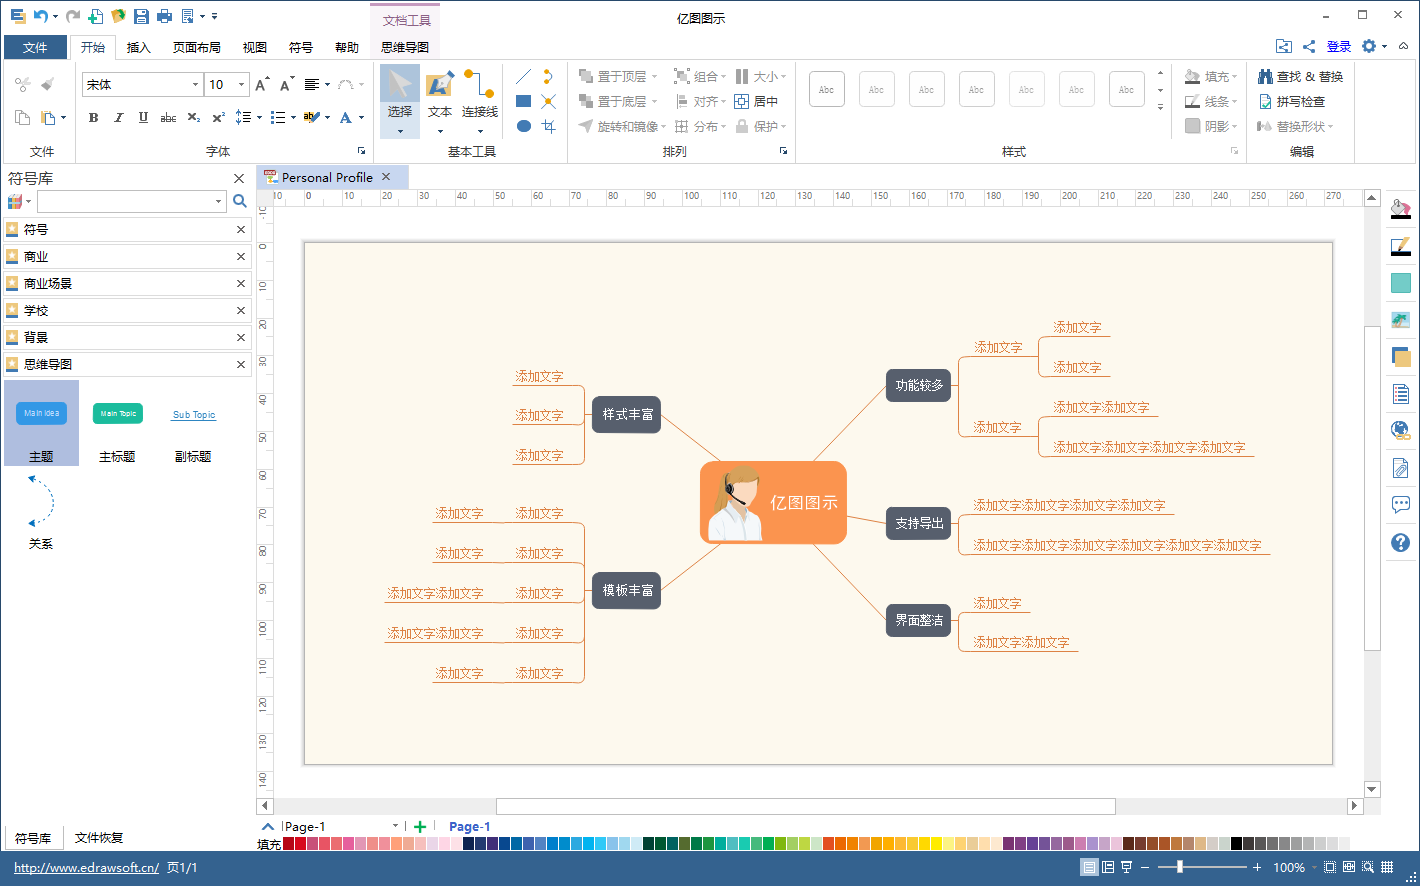The image size is (1420, 886).
Task: Switch to the 视图 ribbon tab
Action: click(x=255, y=47)
